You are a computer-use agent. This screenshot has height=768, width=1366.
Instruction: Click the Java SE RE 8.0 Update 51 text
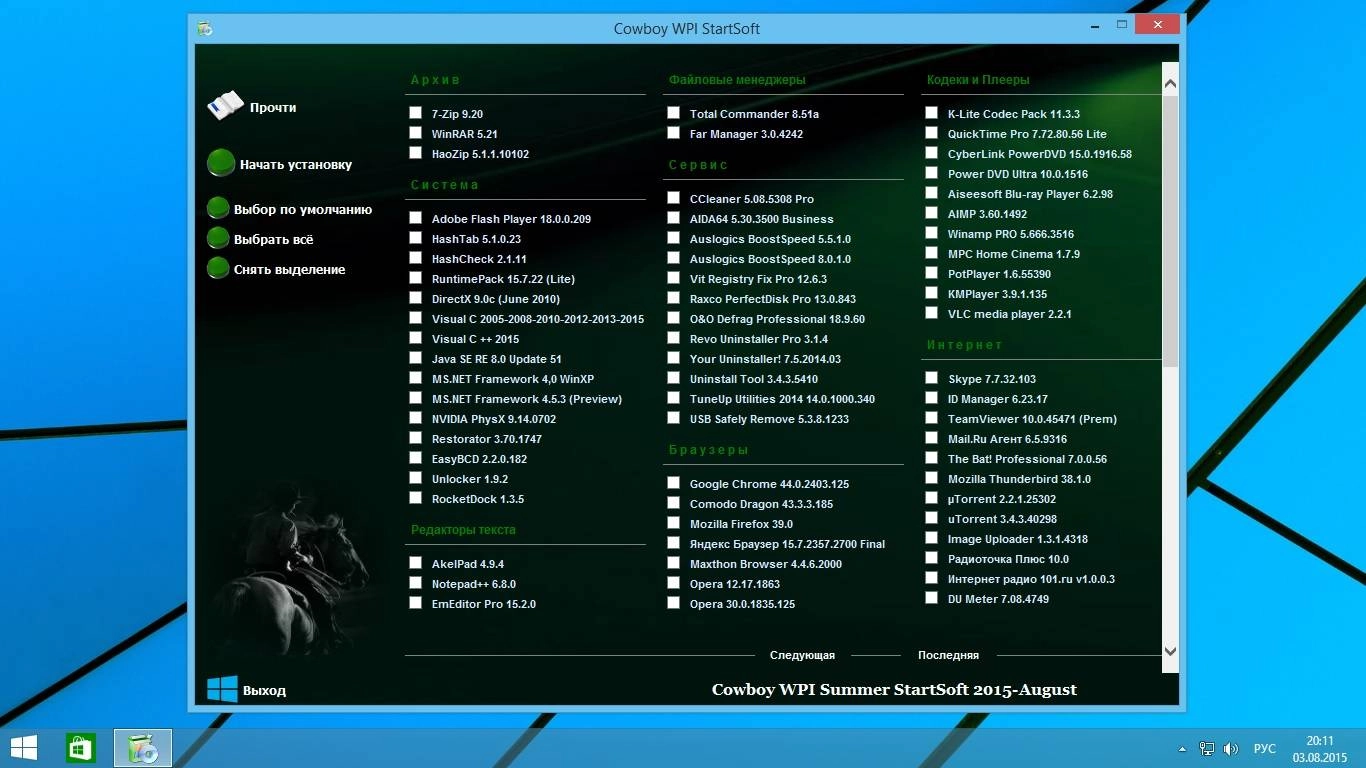coord(497,359)
